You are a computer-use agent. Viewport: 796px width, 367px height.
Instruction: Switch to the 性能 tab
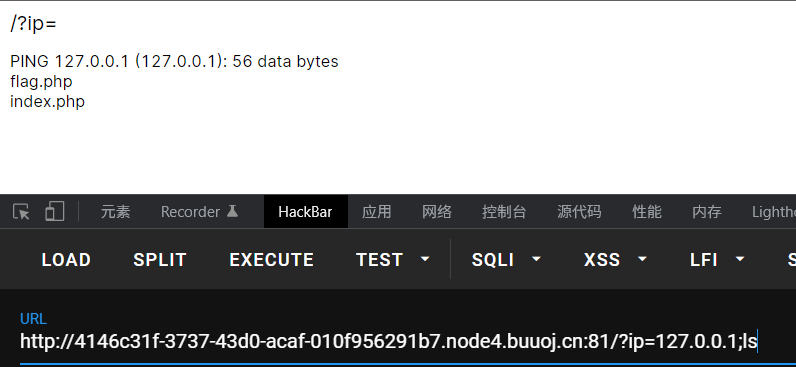pos(647,212)
